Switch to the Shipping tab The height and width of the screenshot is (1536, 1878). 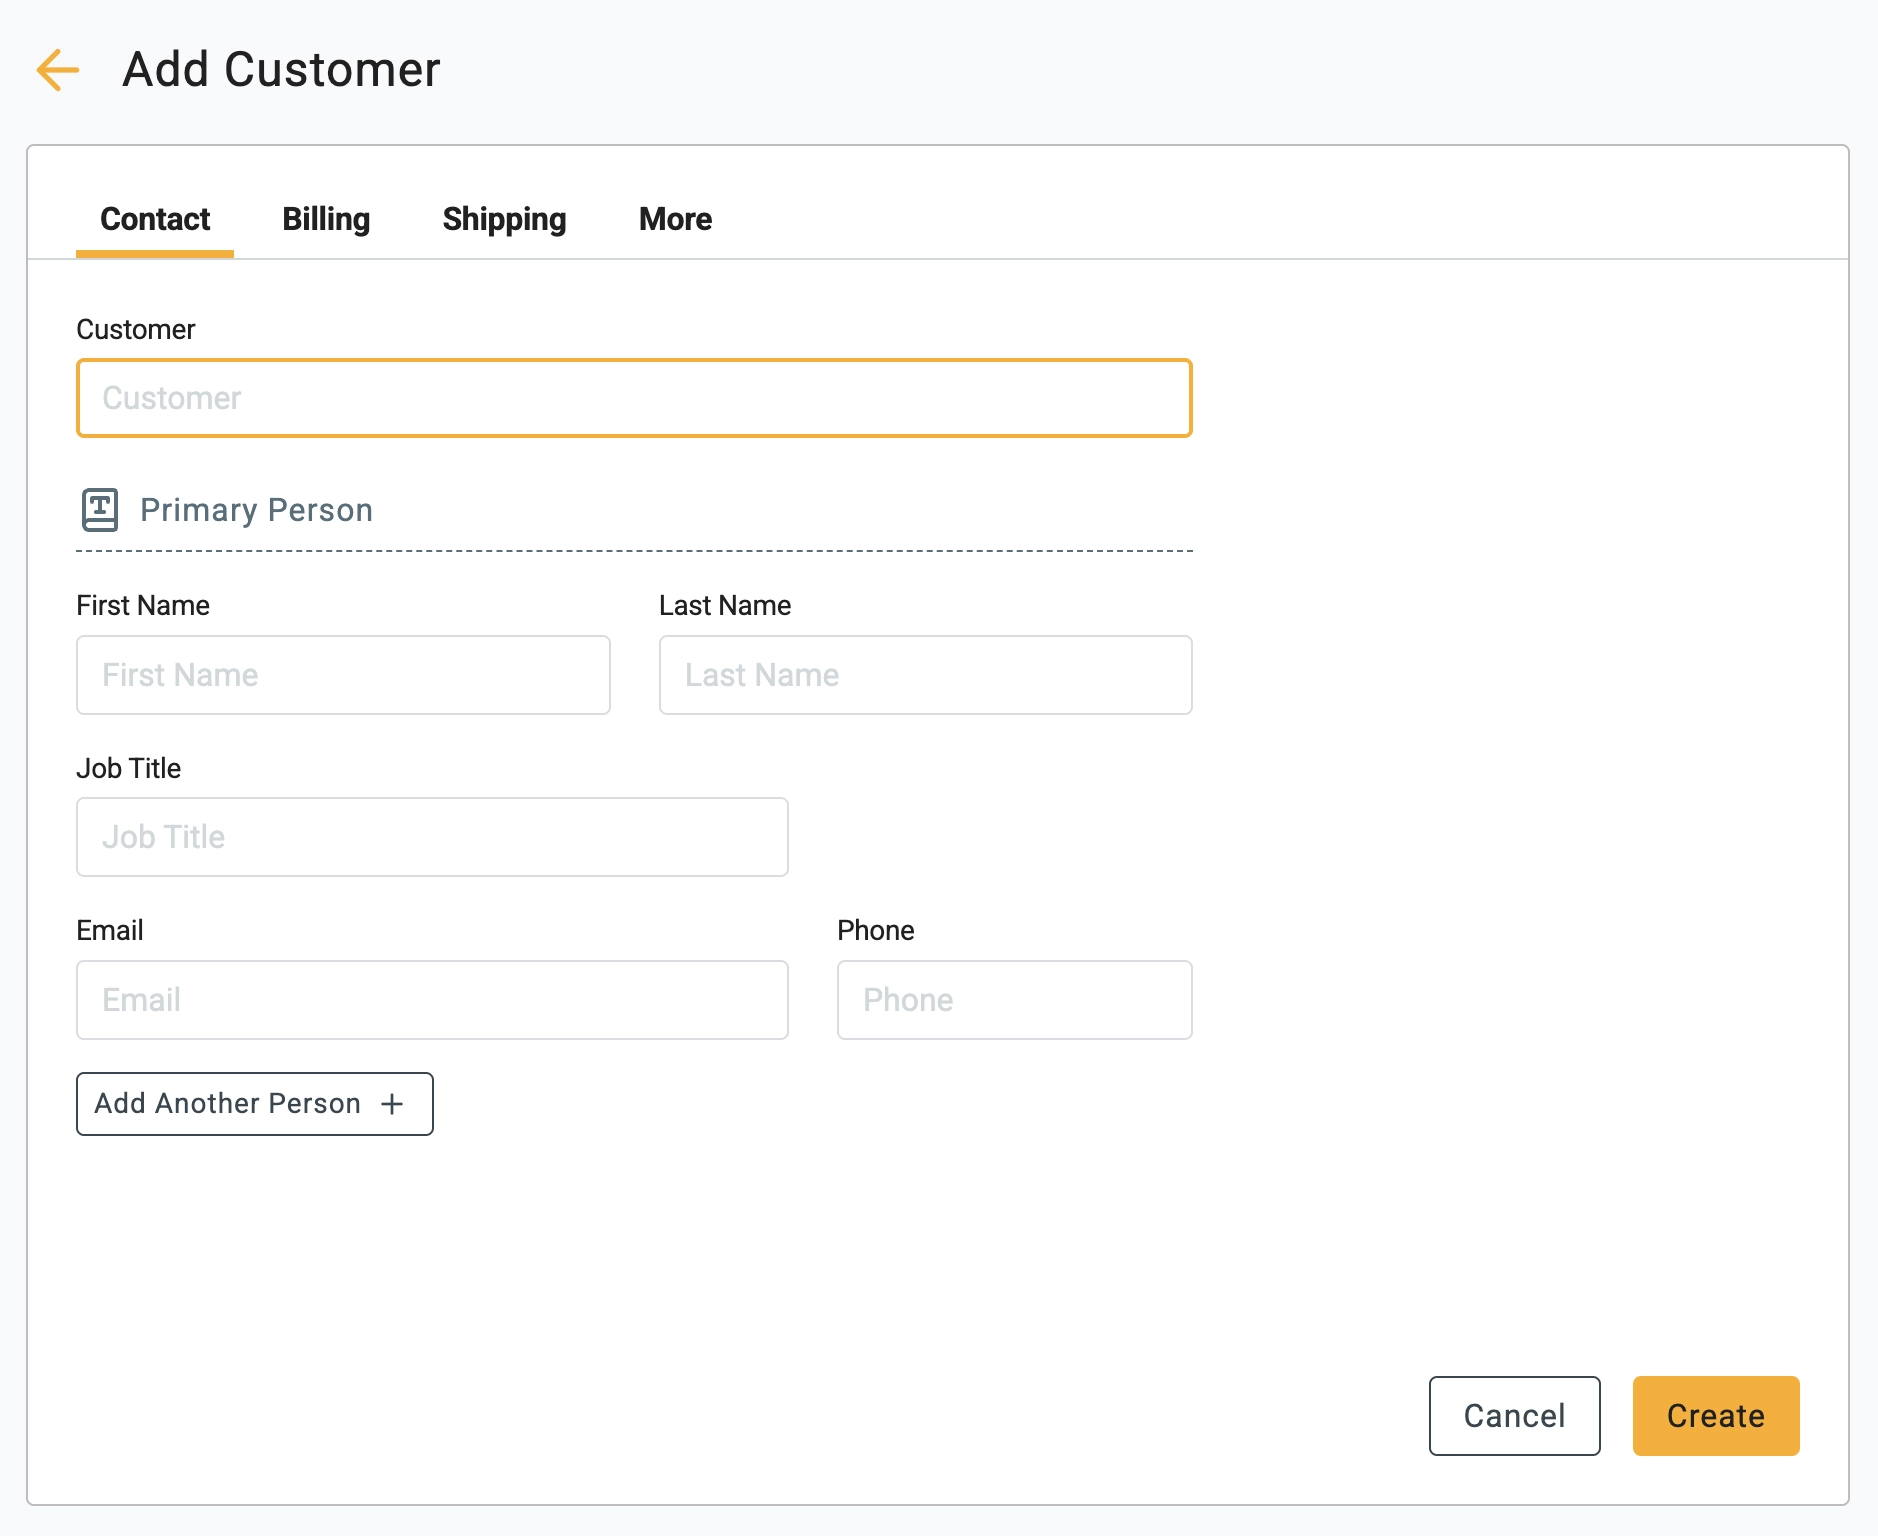click(504, 219)
